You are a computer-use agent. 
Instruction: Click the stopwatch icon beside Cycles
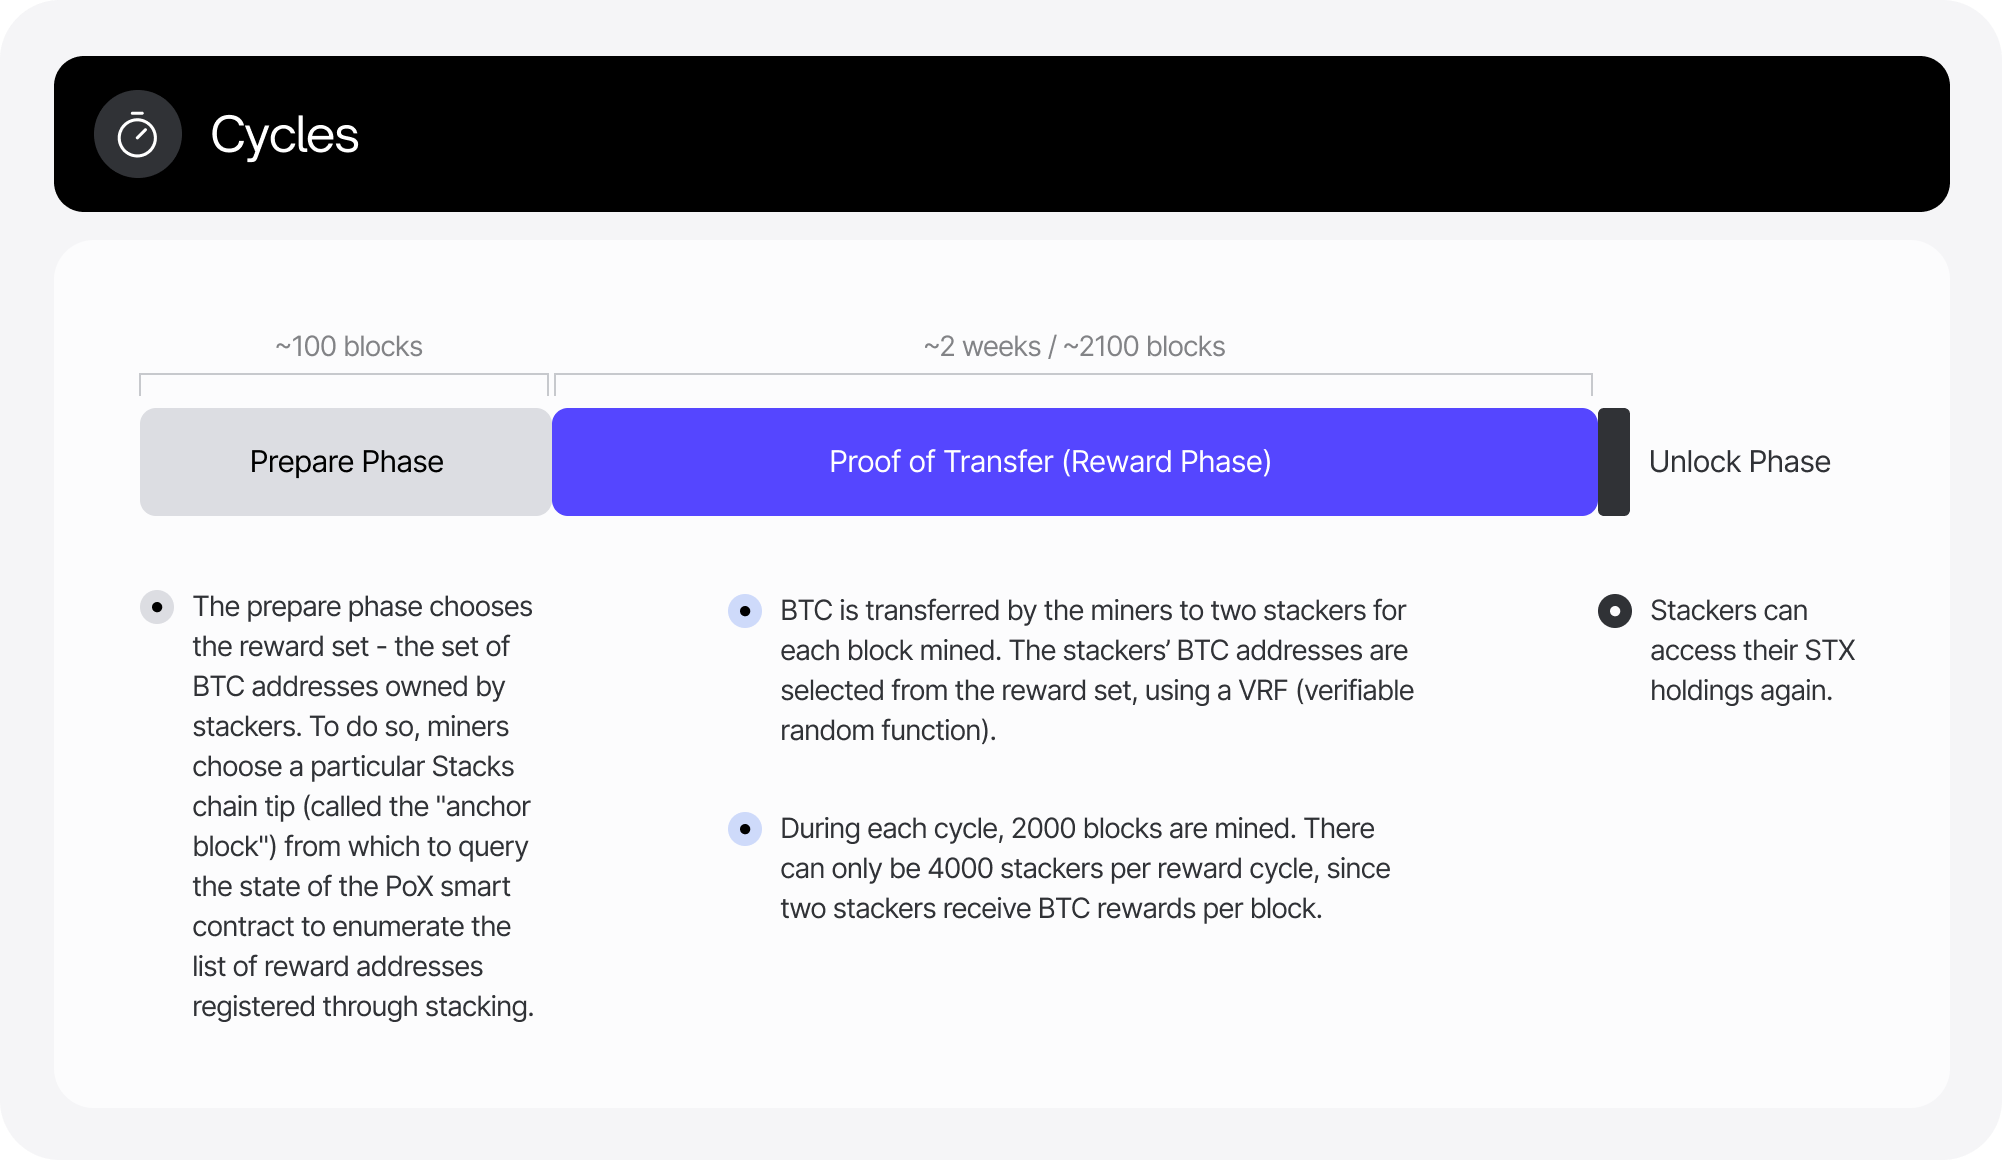coord(137,135)
